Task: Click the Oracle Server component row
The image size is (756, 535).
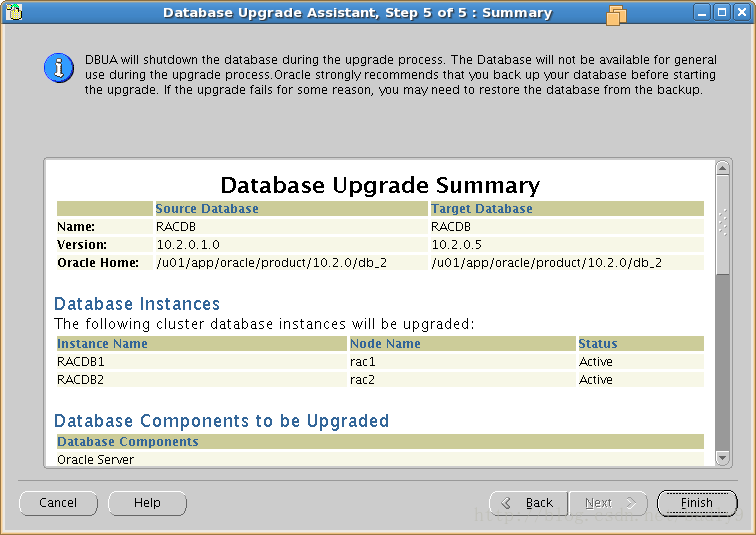Action: (380, 459)
